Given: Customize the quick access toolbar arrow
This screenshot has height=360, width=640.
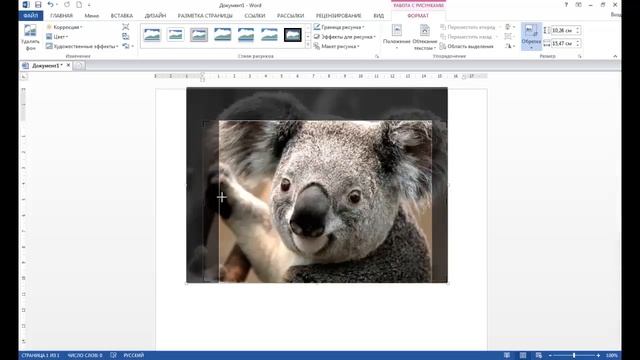Looking at the screenshot, I should (89, 5).
